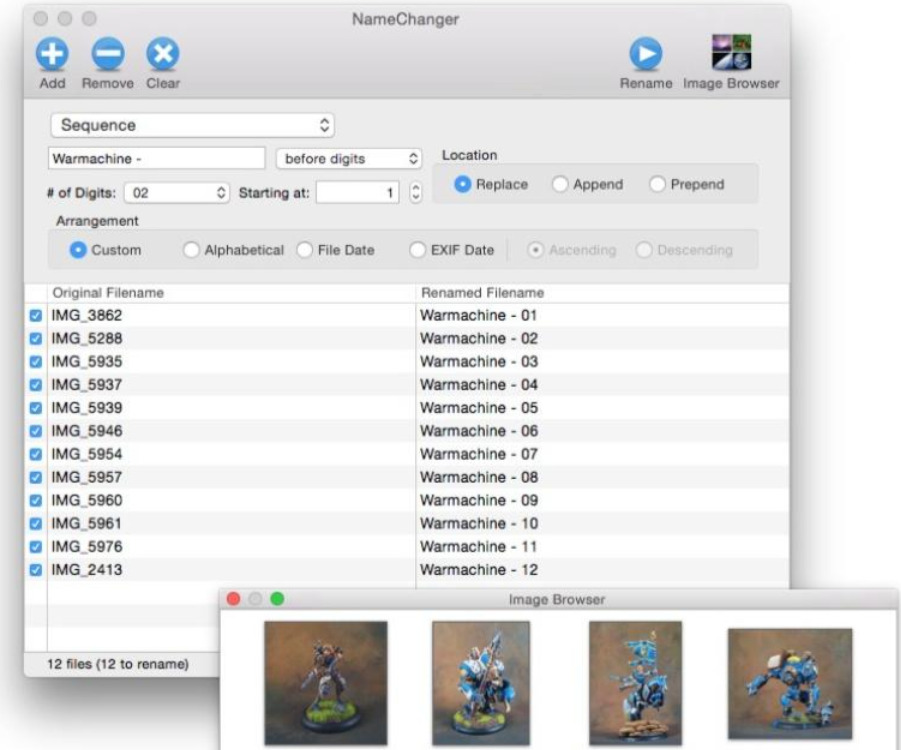This screenshot has height=750, width=901.
Task: Uncheck the IMG_5935 checkbox
Action: pos(36,361)
